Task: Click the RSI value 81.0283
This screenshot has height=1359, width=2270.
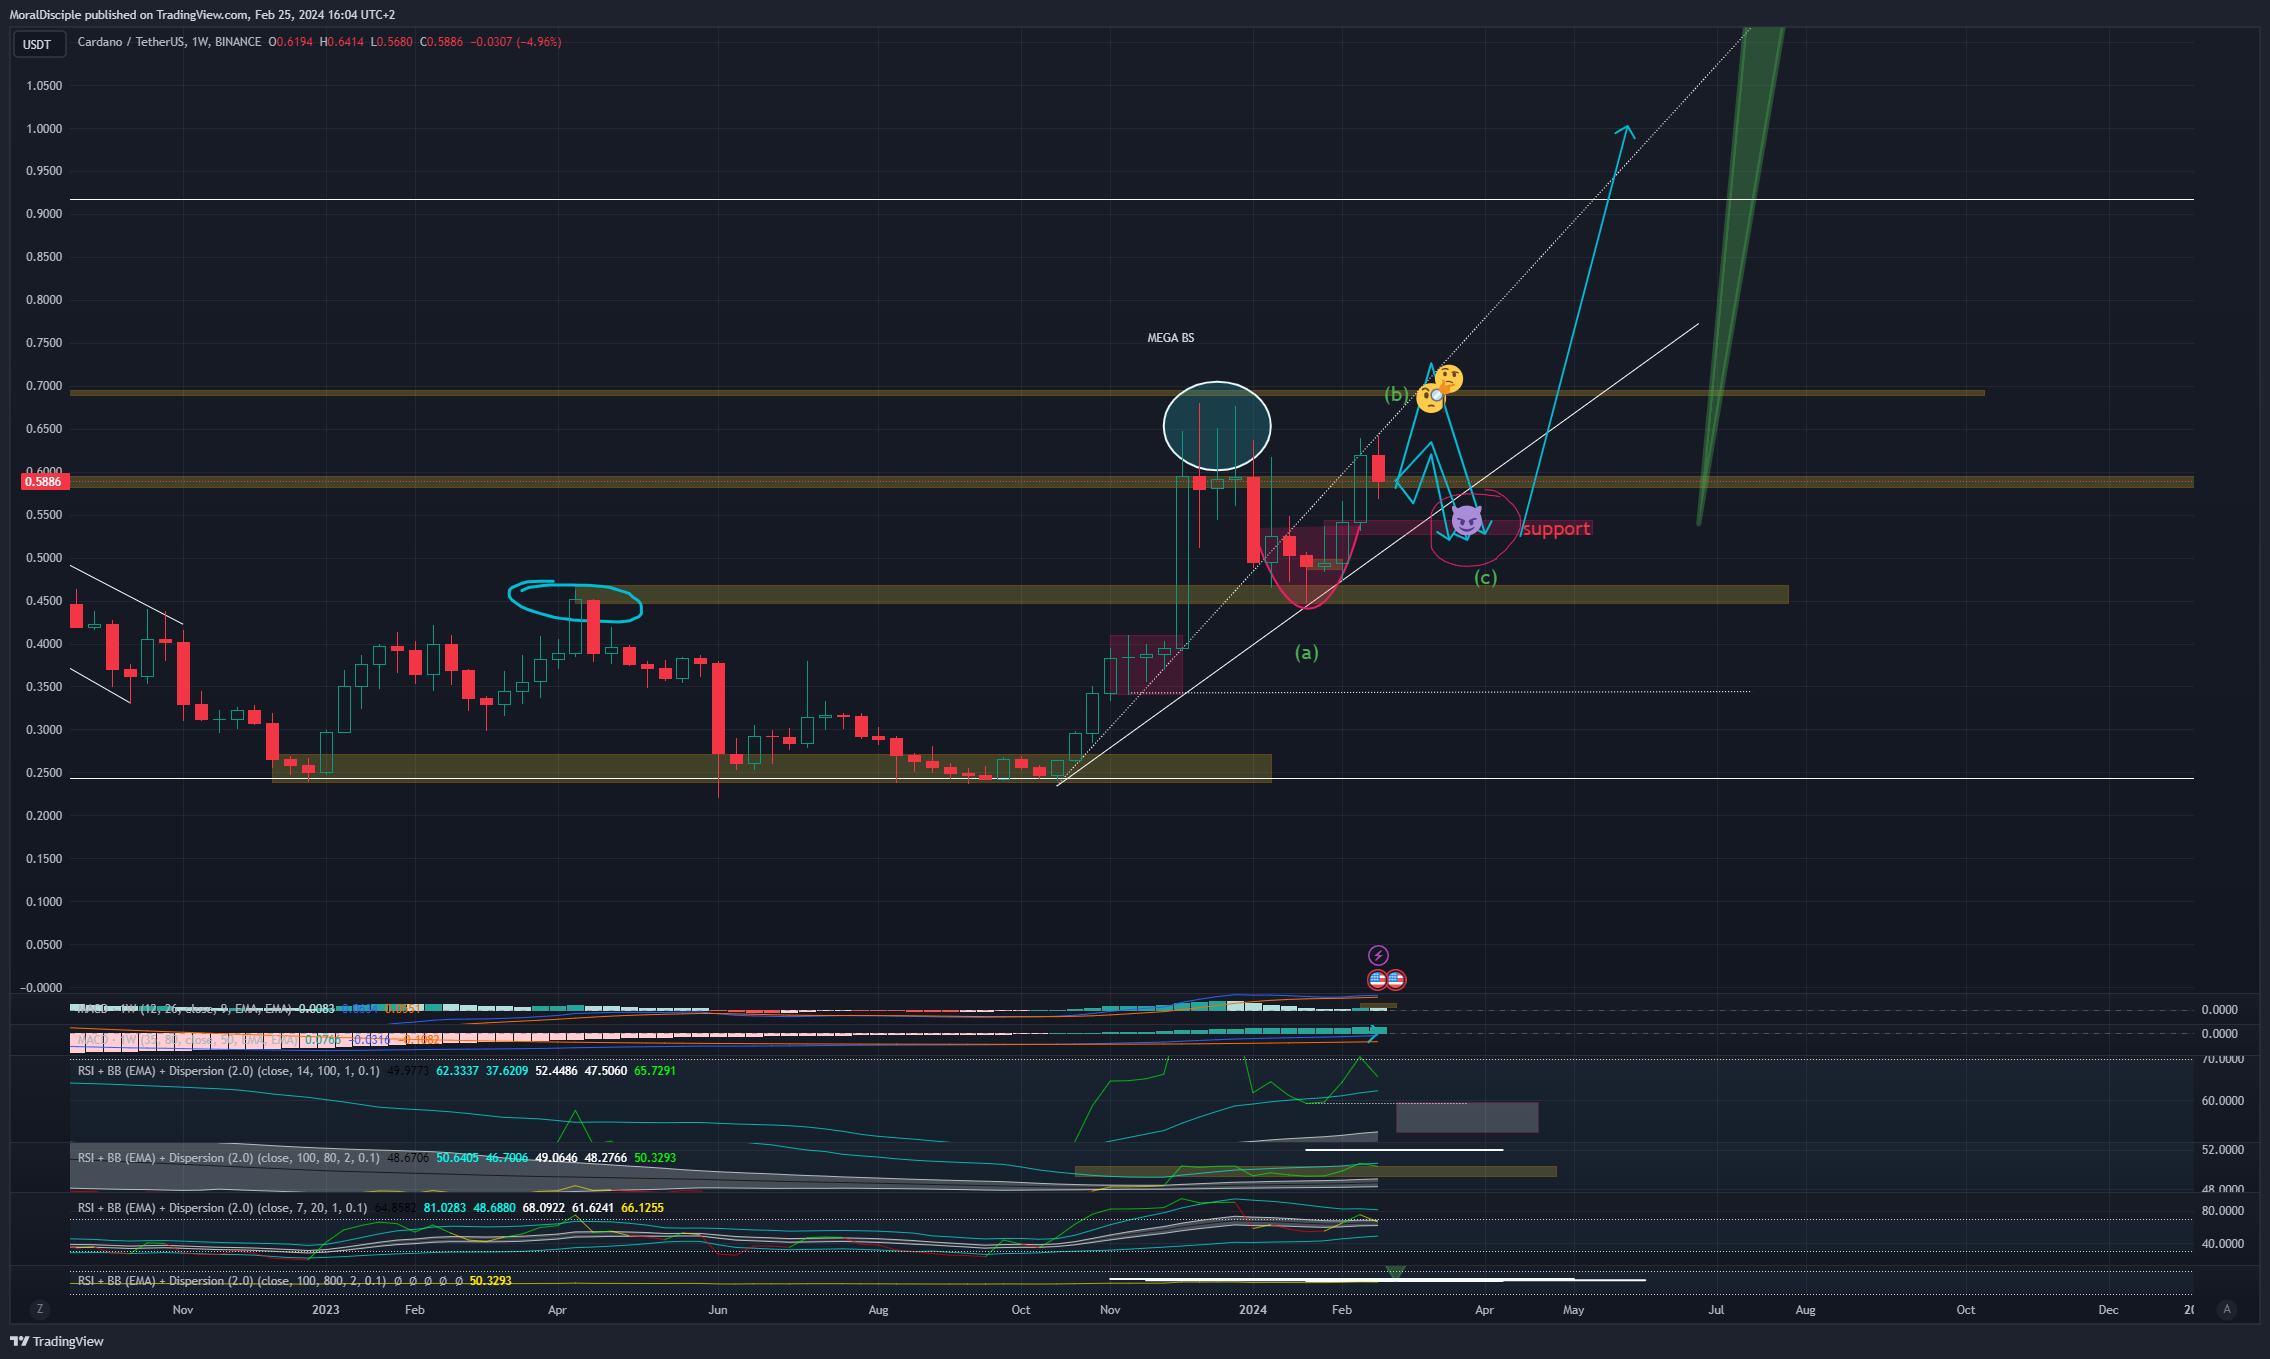Action: click(x=445, y=1208)
